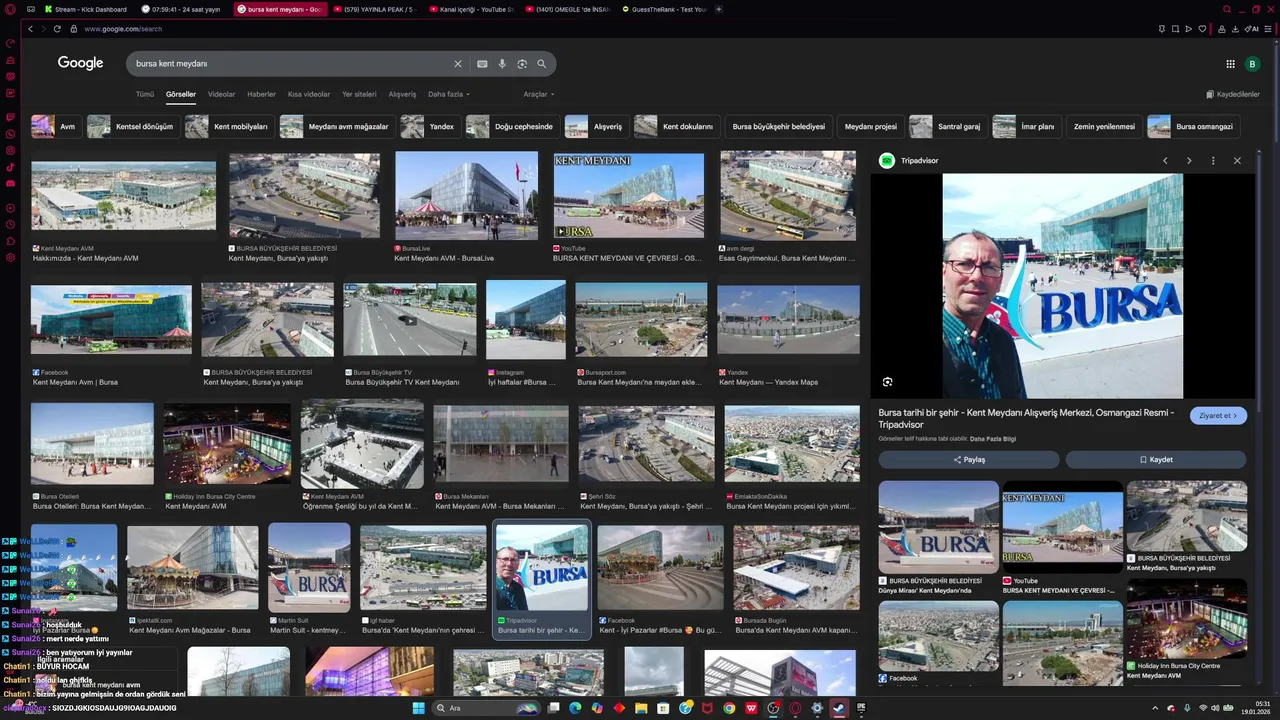Image resolution: width=1280 pixels, height=720 pixels.
Task: Open preview panel three-dot options
Action: coord(1213,160)
